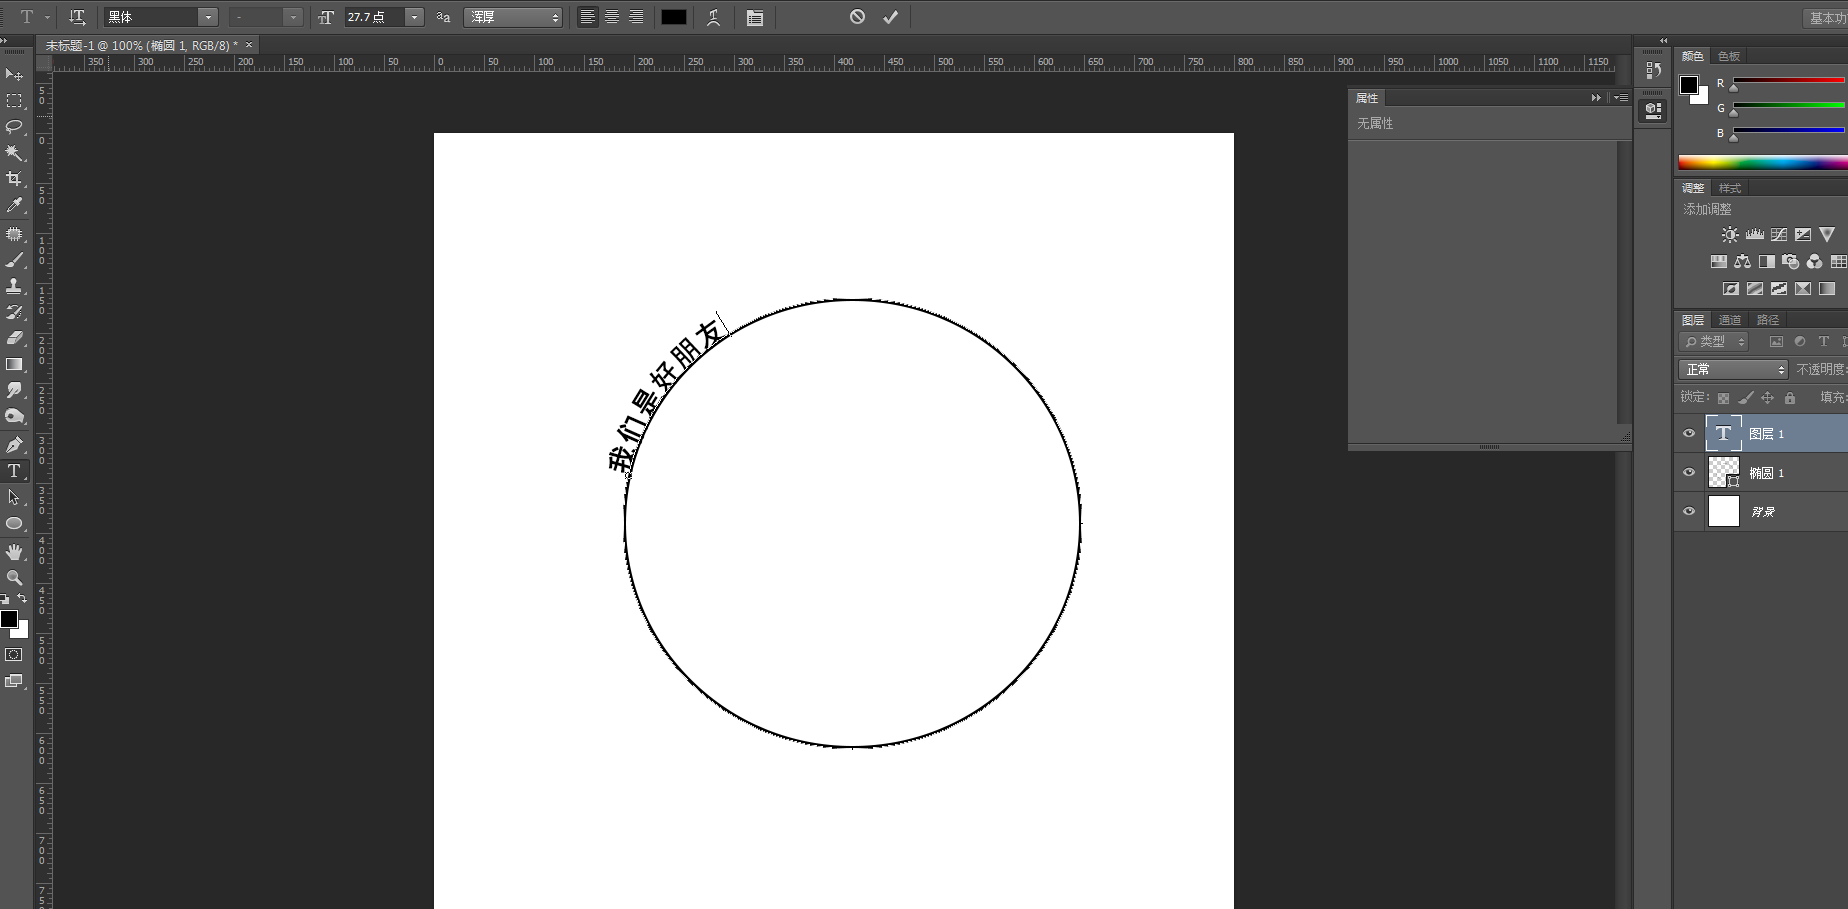Add a Levels adjustment
The height and width of the screenshot is (909, 1848).
point(1755,235)
